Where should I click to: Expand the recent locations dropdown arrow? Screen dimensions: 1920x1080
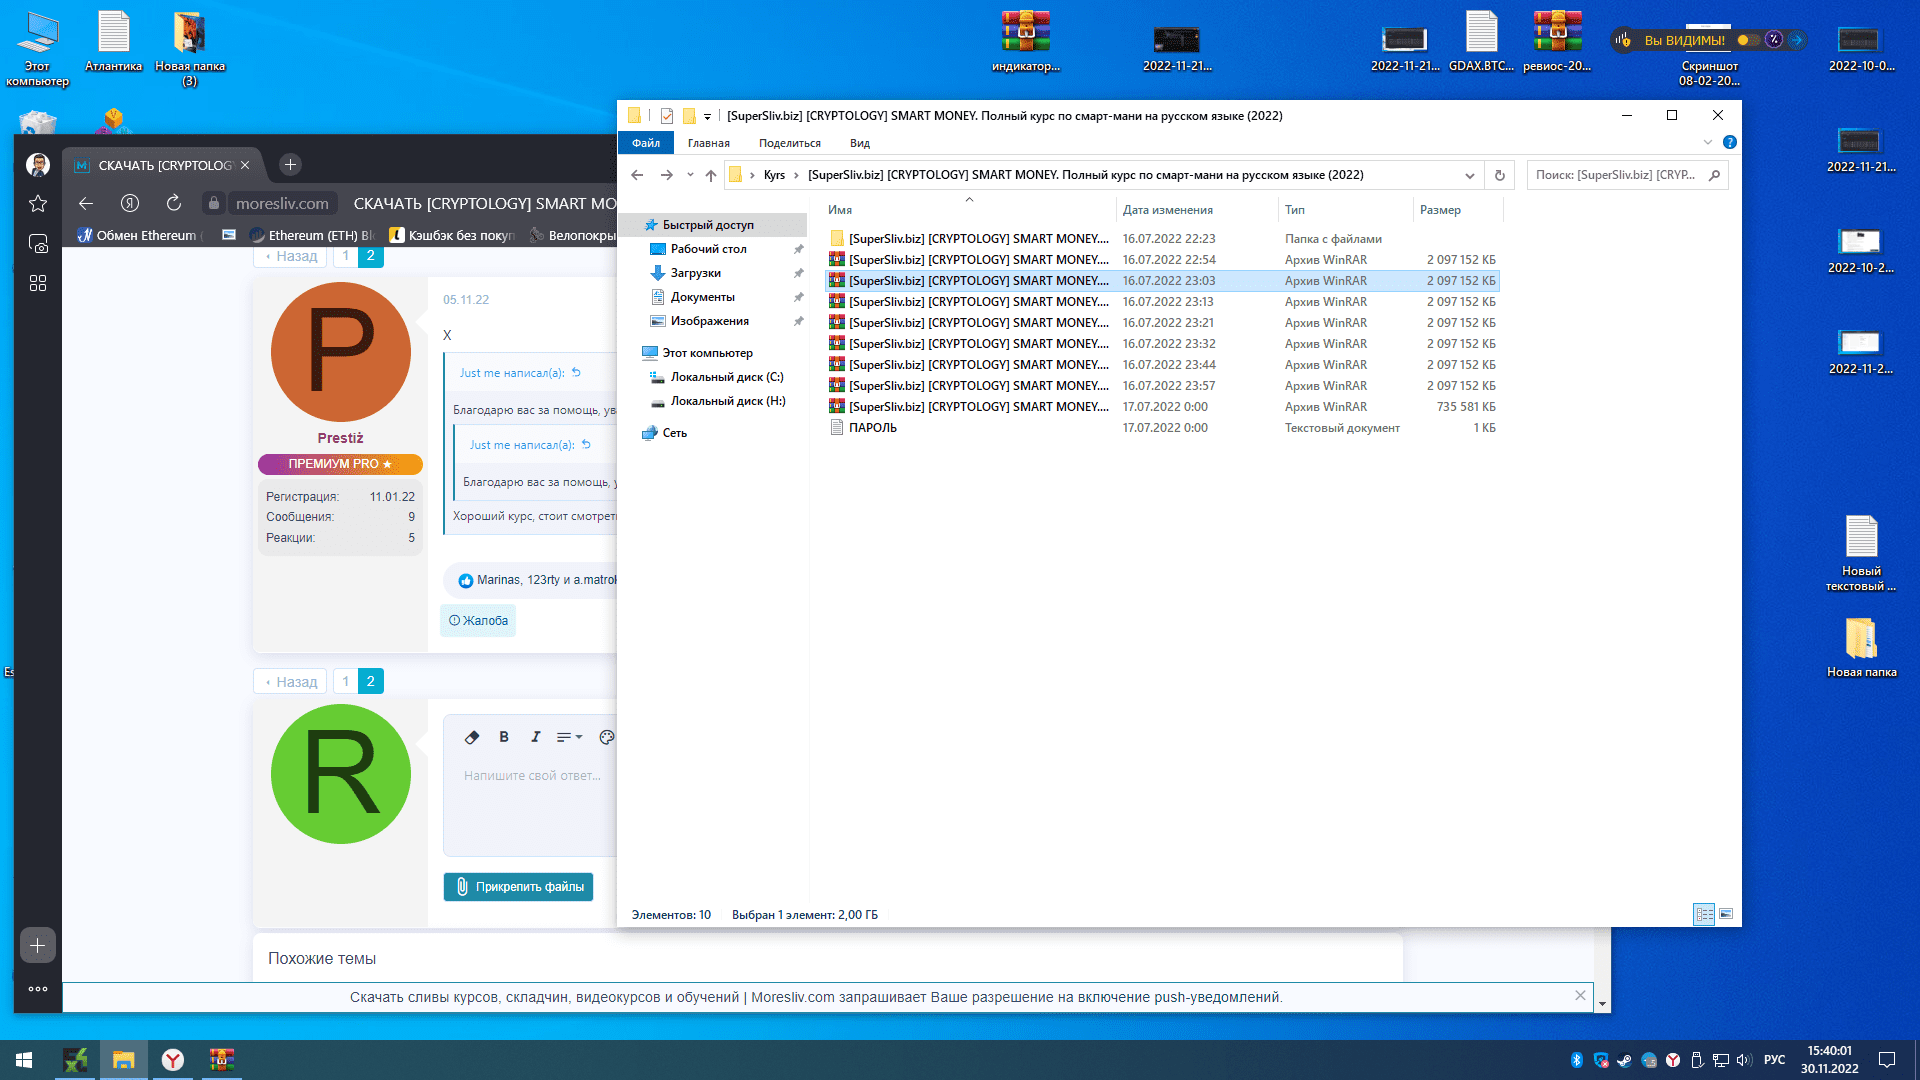coord(690,175)
